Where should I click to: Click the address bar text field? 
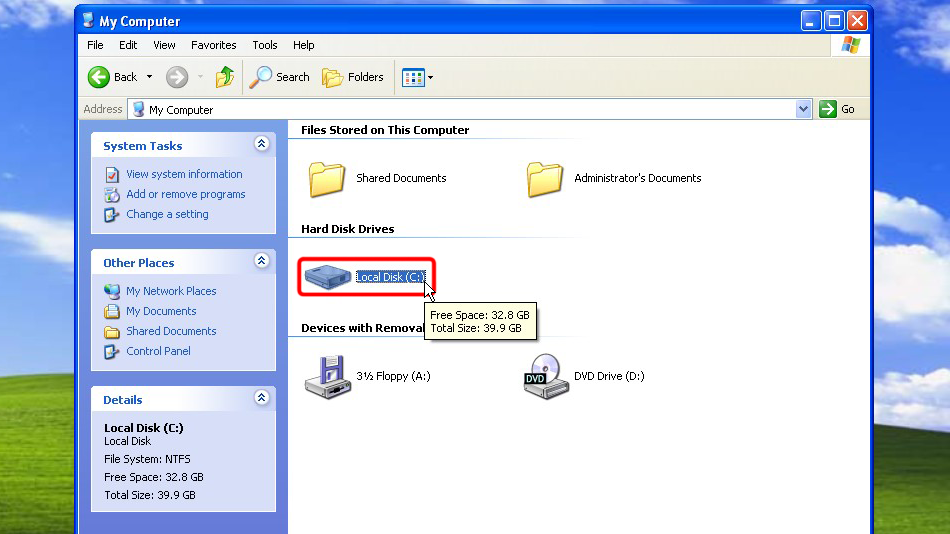click(x=470, y=109)
